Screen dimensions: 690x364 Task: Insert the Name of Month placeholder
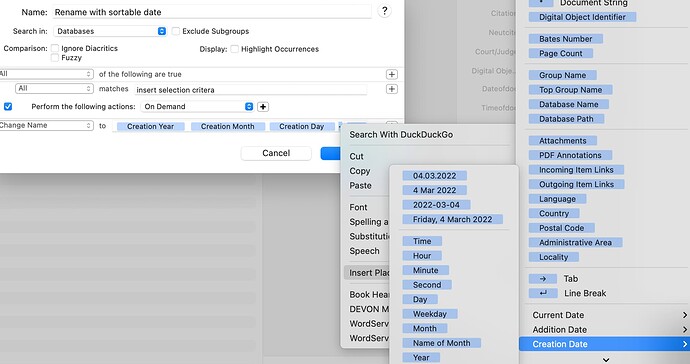click(441, 343)
